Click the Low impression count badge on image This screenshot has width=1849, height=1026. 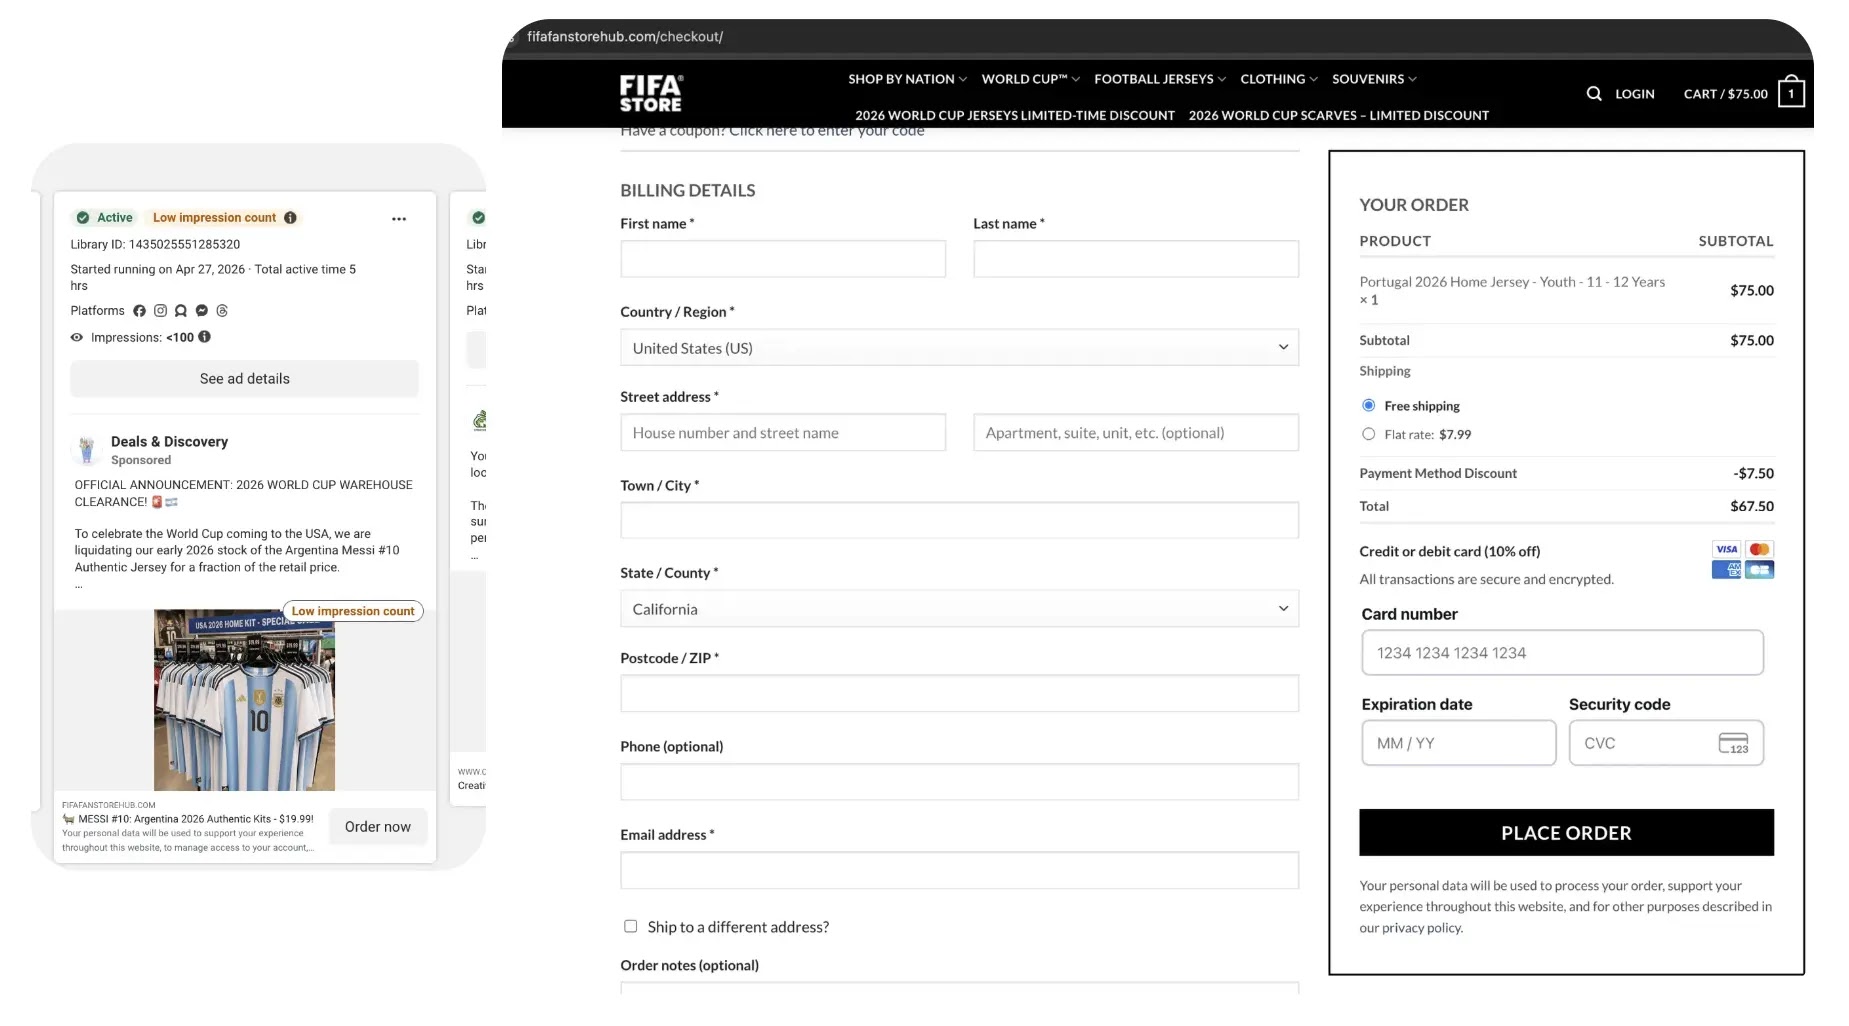pos(353,611)
